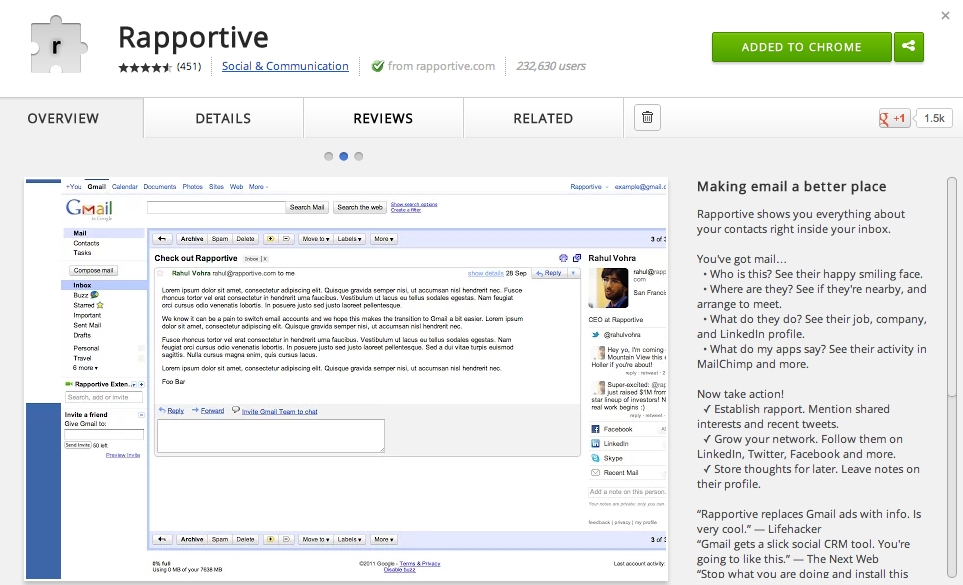Click the "Now take action!" line
Screen dimensions: 963x585
coord(740,394)
